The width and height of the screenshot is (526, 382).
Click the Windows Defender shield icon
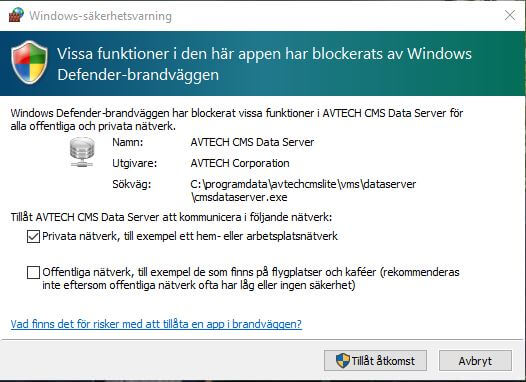coord(29,62)
